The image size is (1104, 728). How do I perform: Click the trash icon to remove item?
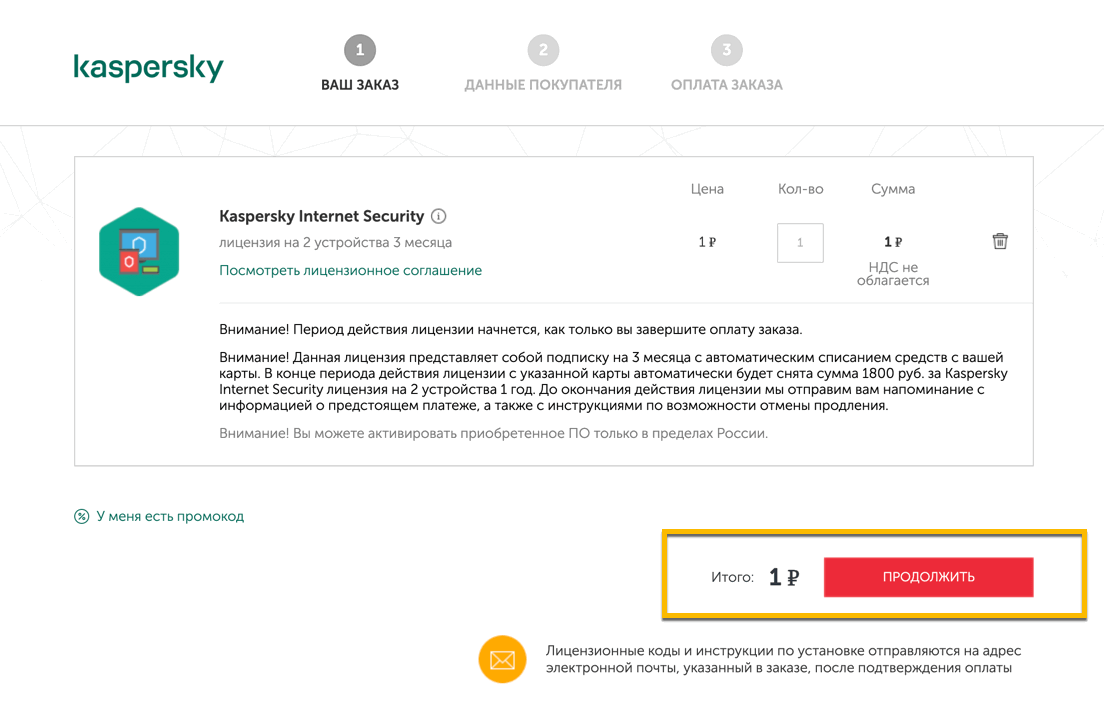[1000, 241]
